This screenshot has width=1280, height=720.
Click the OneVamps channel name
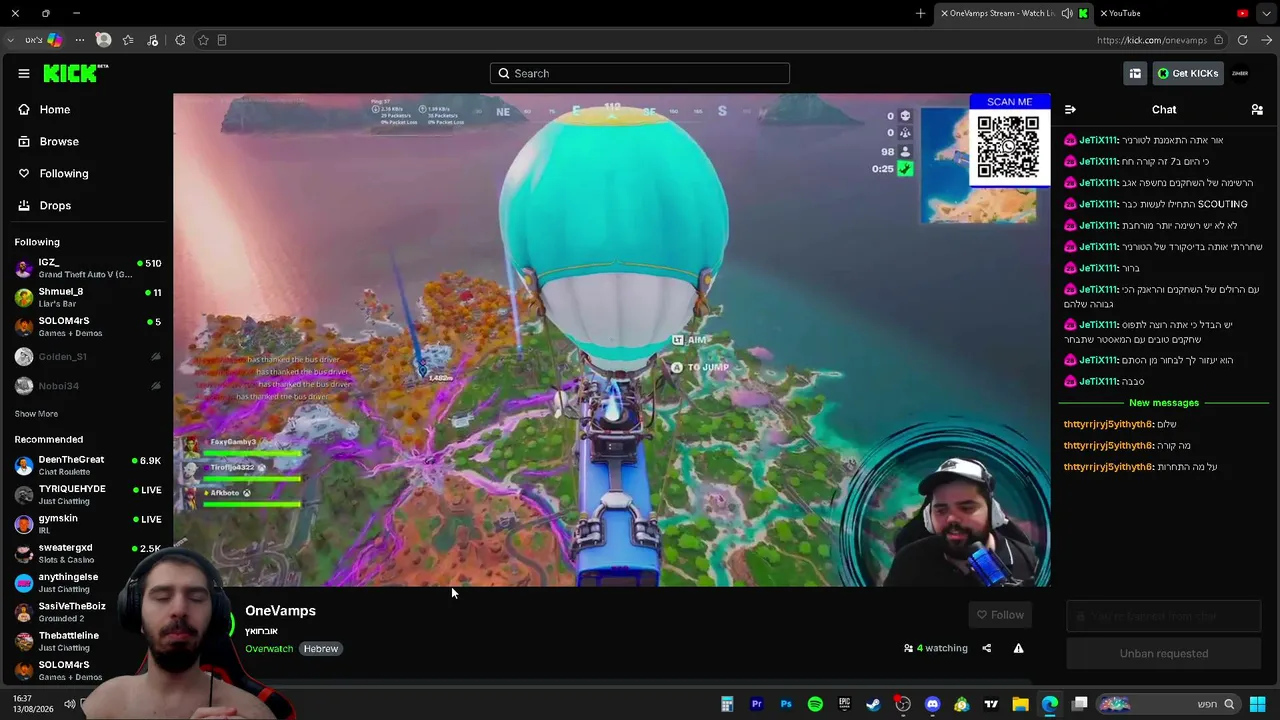(280, 611)
